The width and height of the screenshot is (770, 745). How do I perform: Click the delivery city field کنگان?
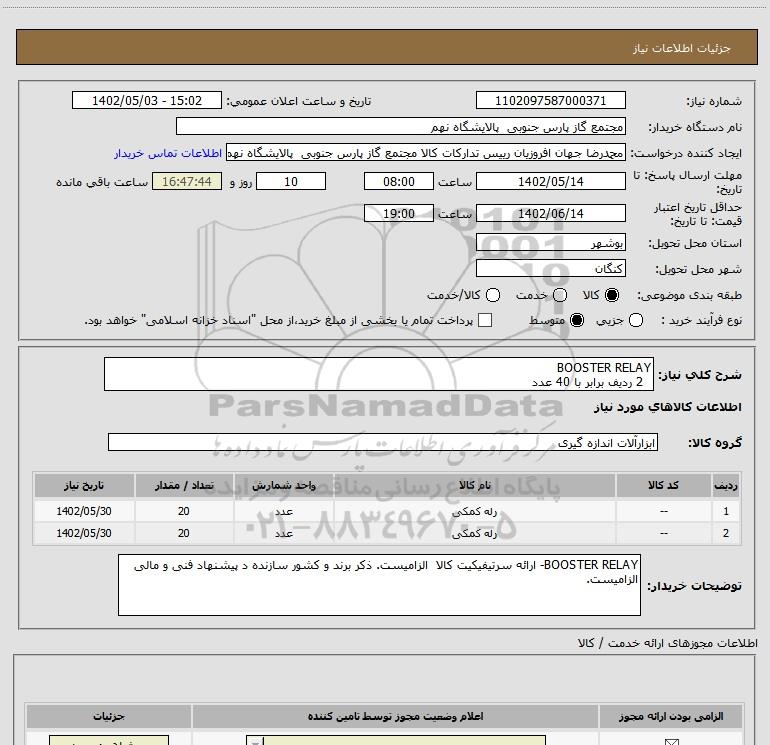[550, 268]
